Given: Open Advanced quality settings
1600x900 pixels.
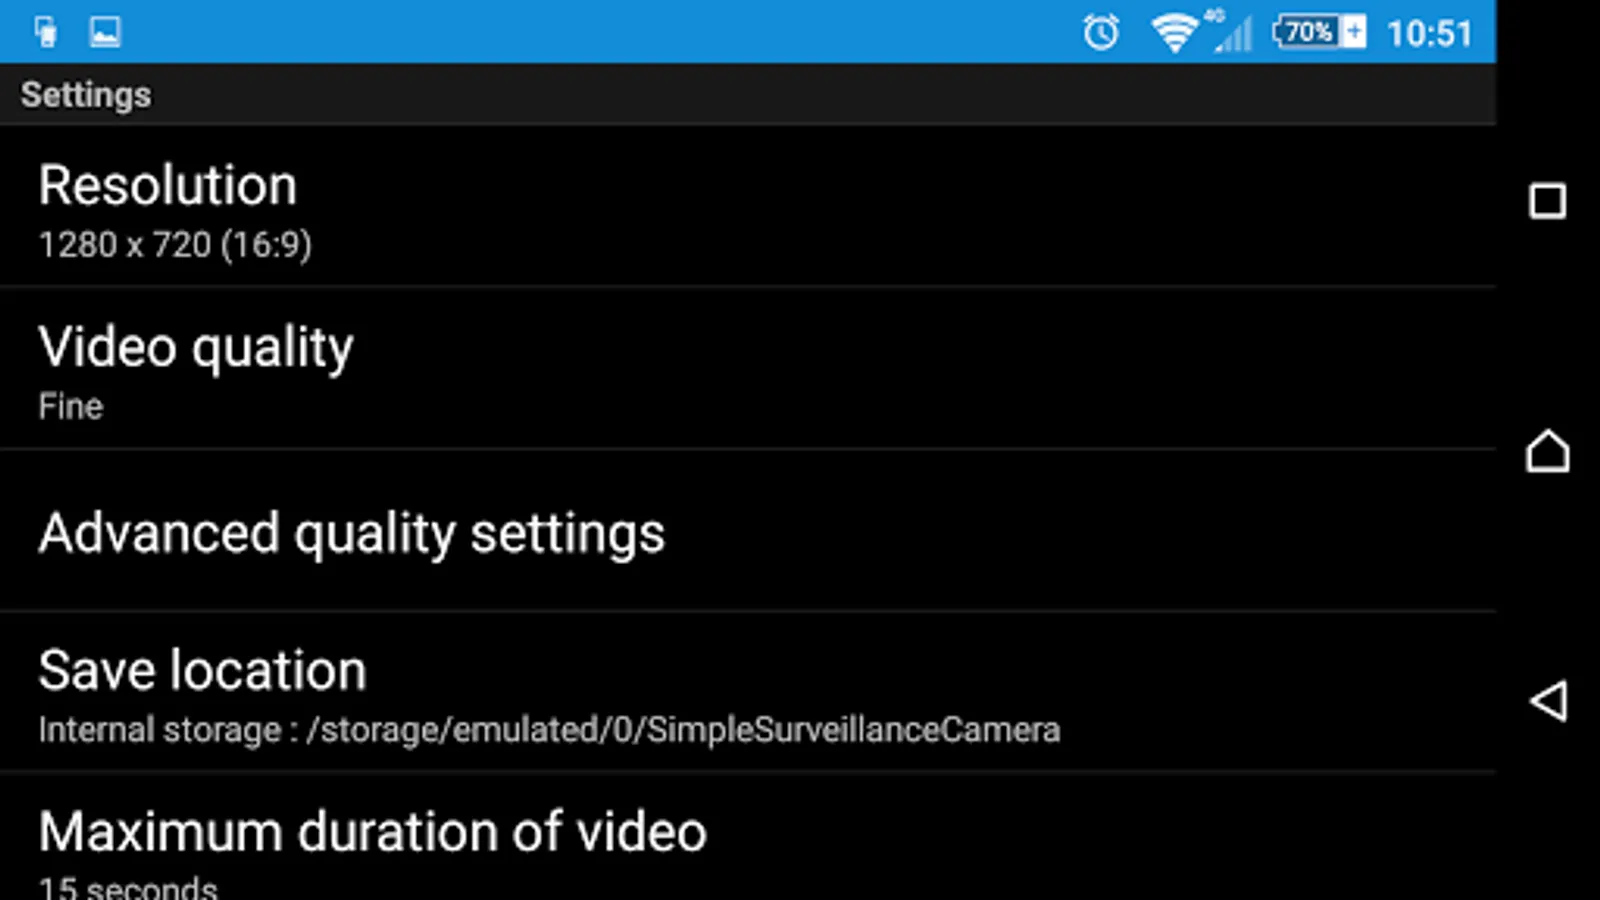Looking at the screenshot, I should (x=351, y=532).
